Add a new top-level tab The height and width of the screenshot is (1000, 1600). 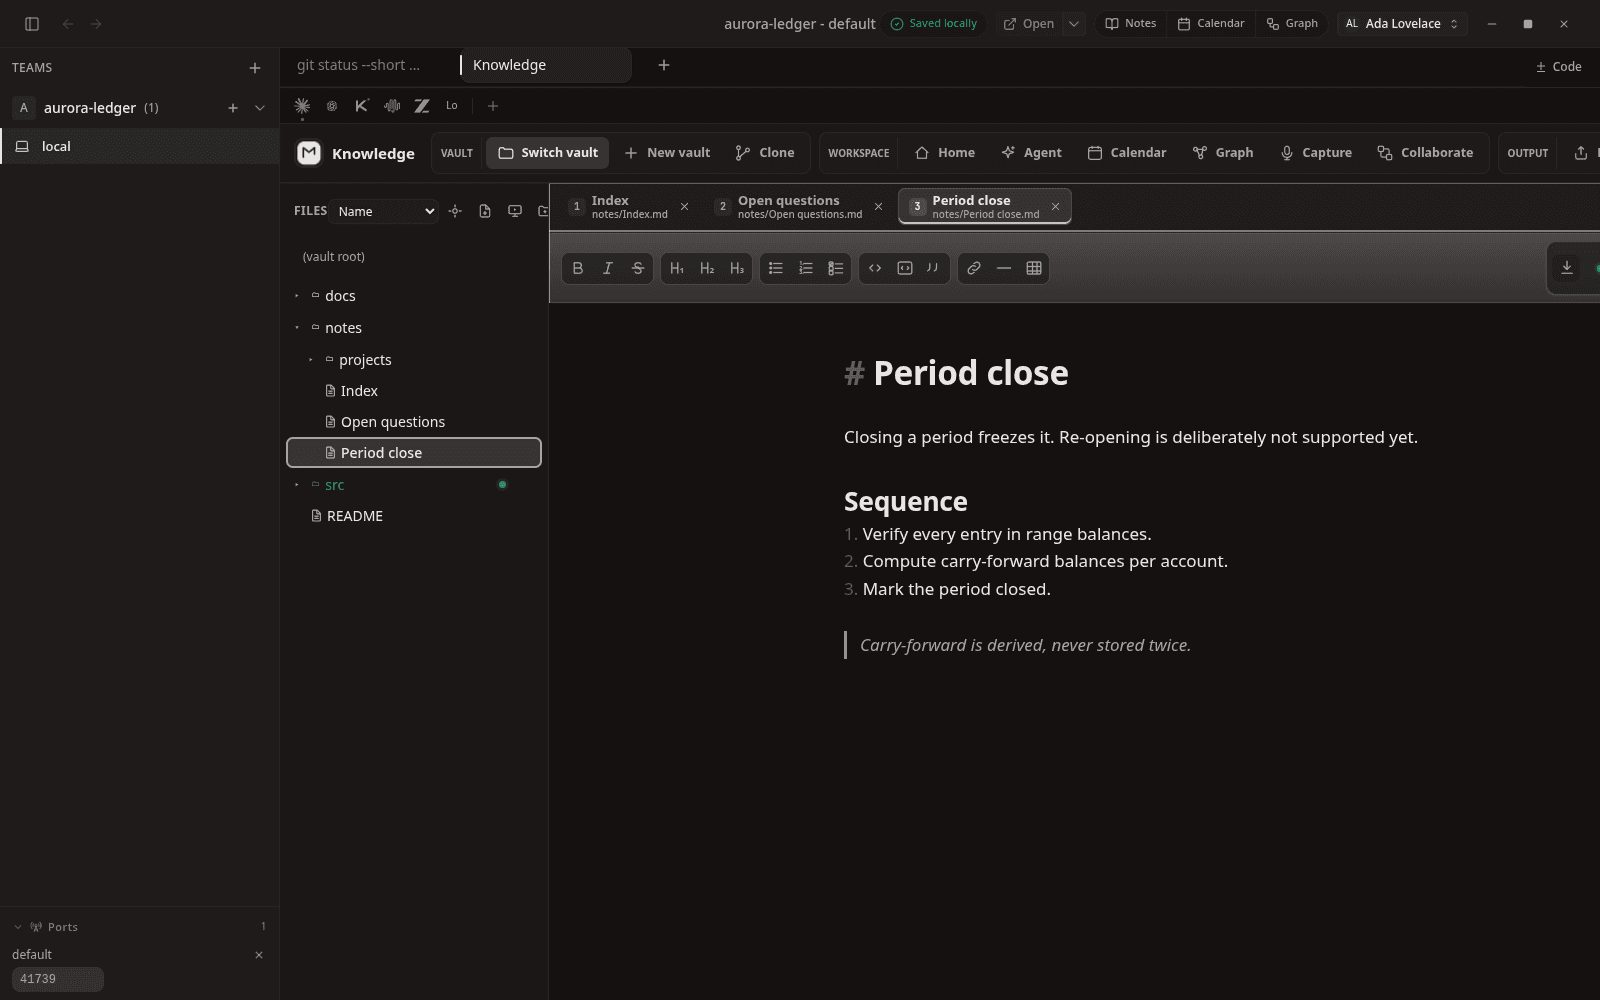point(664,65)
